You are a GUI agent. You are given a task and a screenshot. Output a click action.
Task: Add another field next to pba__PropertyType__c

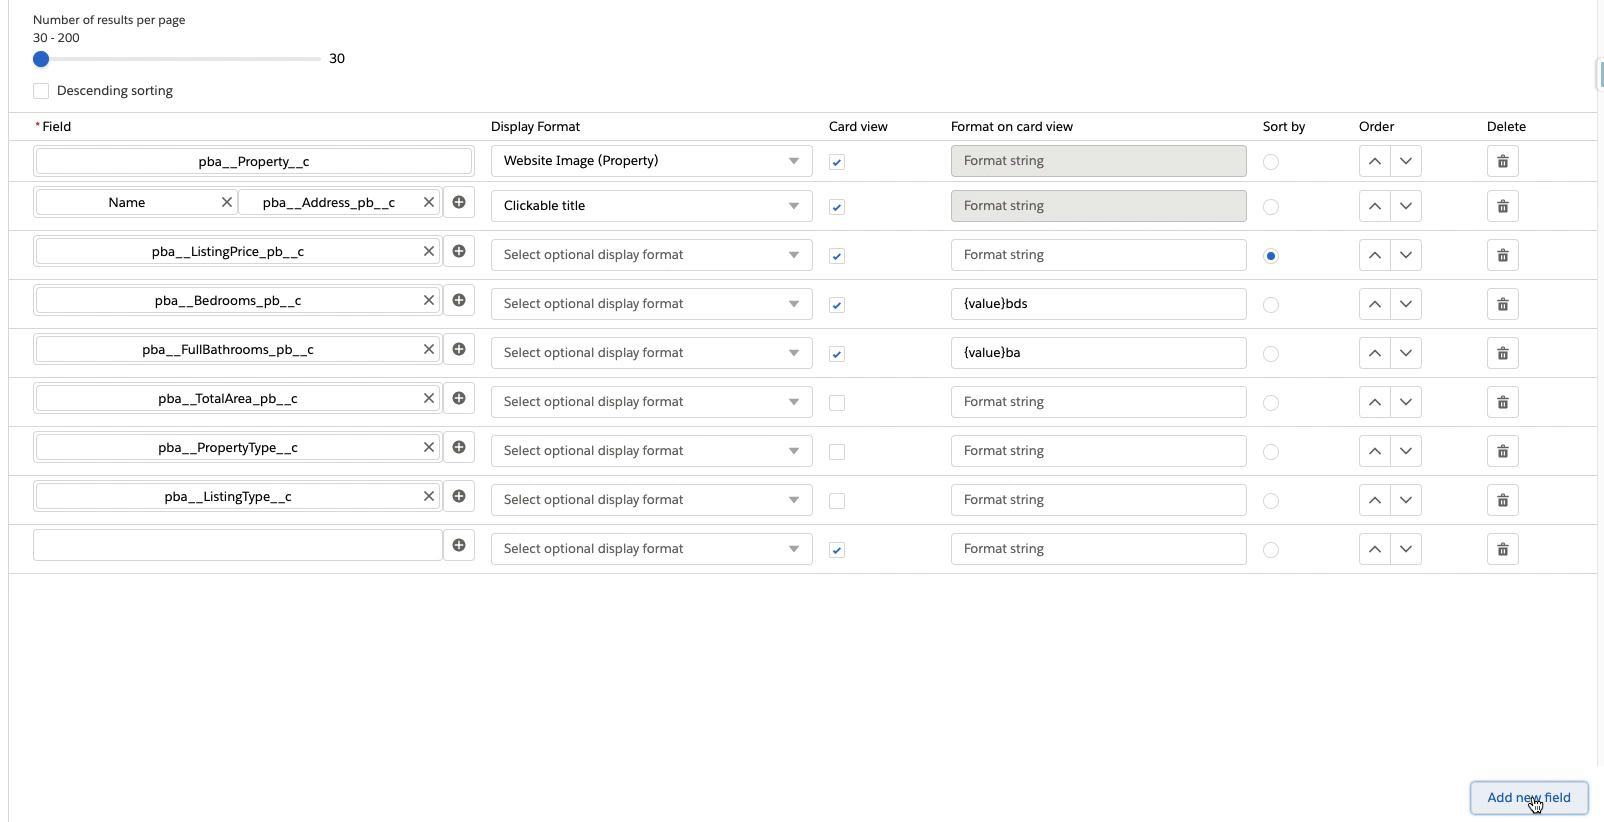[x=459, y=447]
